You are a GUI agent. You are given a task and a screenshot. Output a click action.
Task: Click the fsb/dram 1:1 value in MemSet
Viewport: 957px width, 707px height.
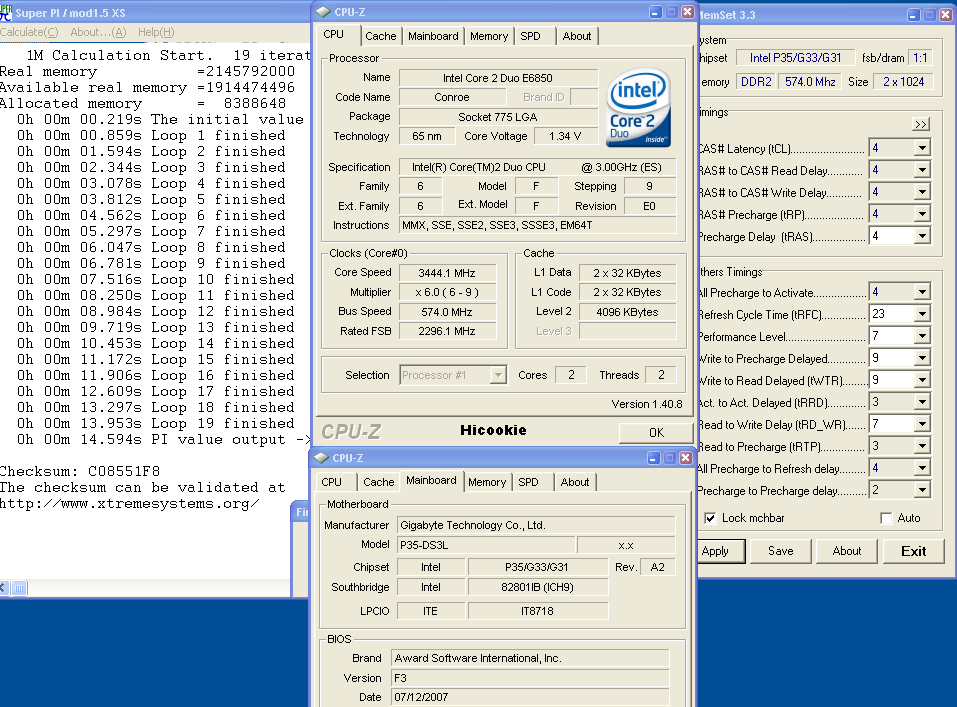pyautogui.click(x=920, y=58)
